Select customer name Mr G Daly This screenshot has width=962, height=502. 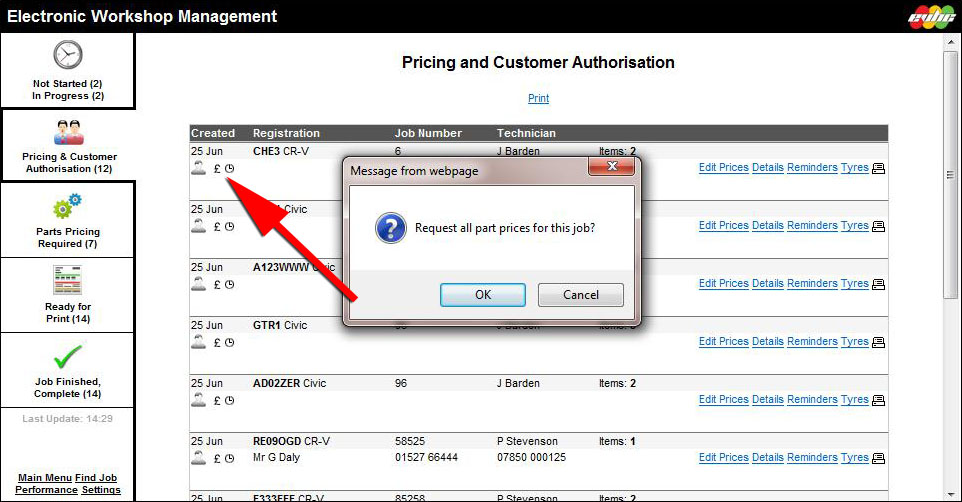[276, 457]
